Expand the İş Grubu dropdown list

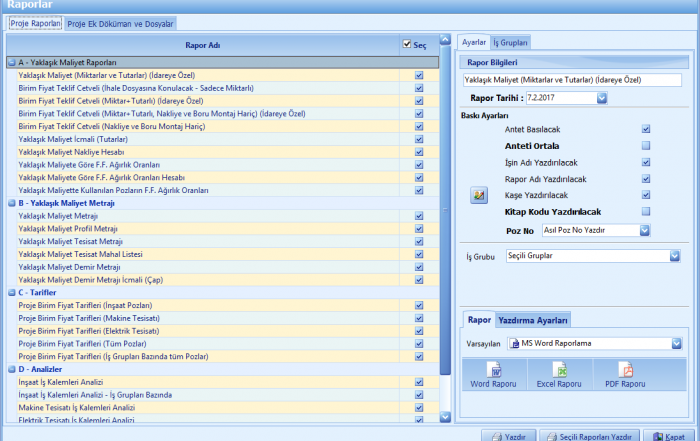[x=677, y=255]
